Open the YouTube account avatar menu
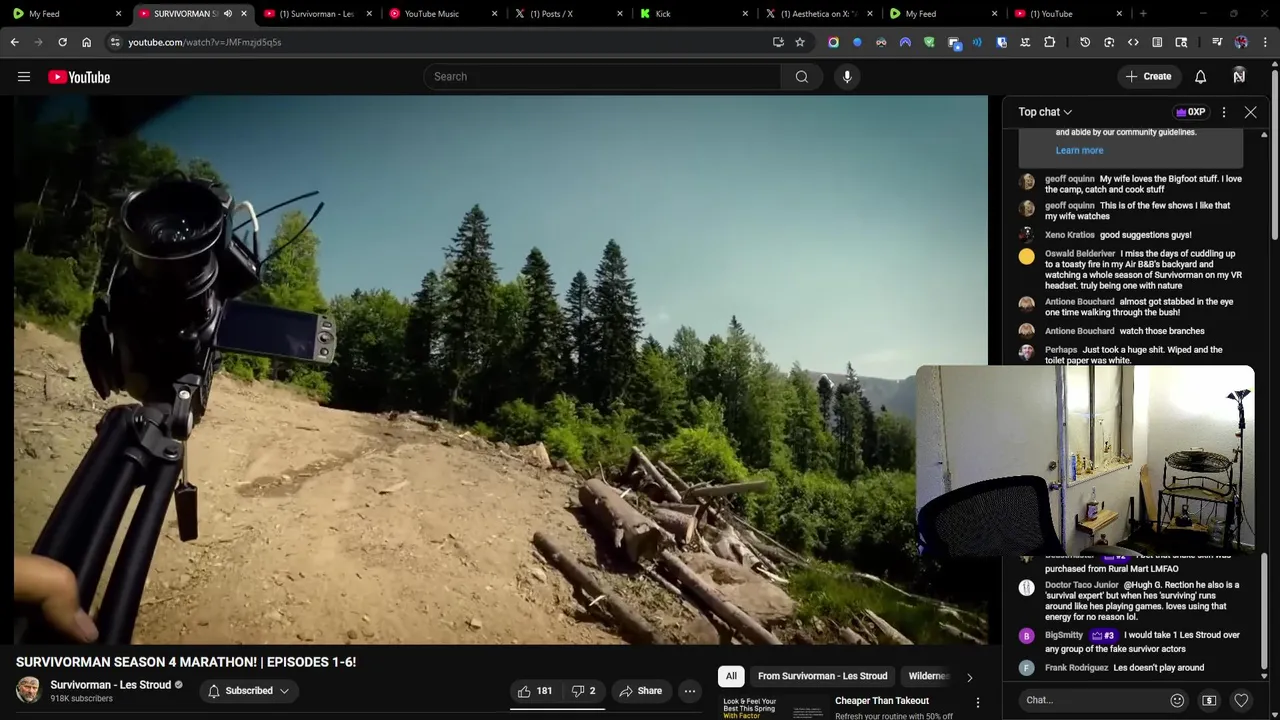Screen dimensions: 1280x720 [1239, 76]
